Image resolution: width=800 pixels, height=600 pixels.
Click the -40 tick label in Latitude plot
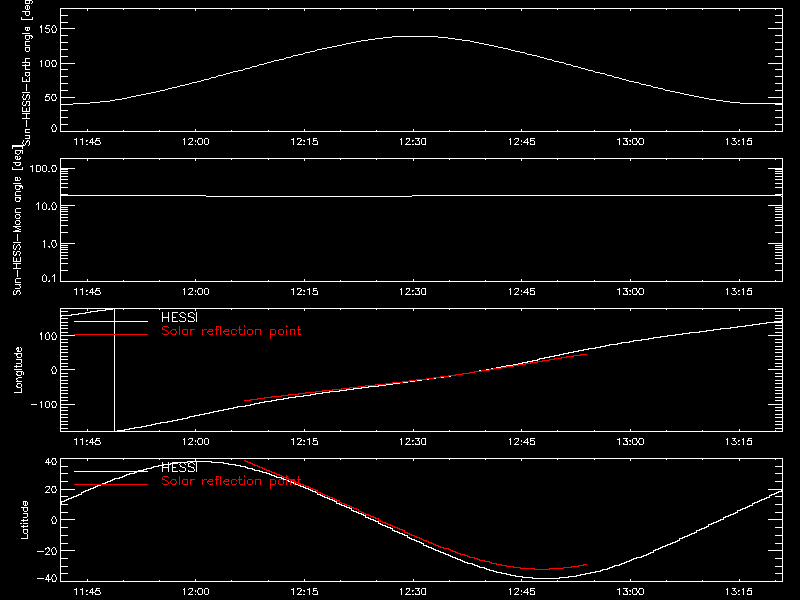(47, 579)
